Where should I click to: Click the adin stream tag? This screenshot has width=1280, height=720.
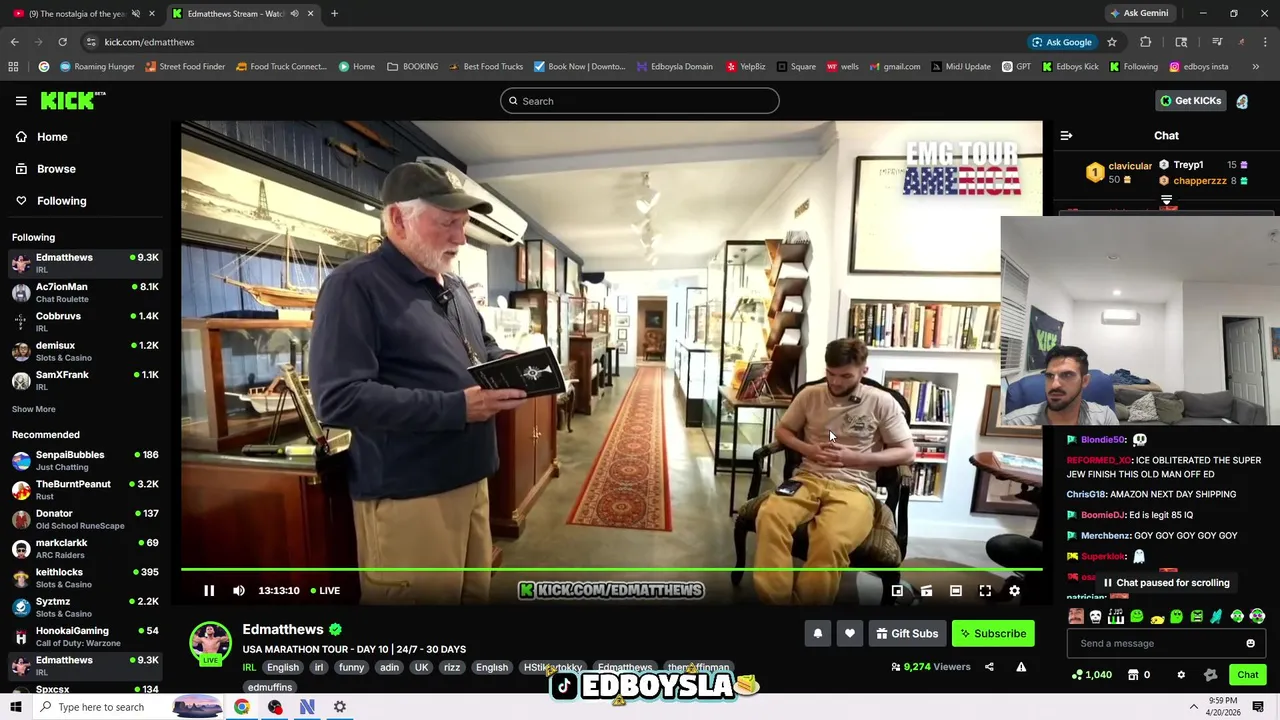389,667
